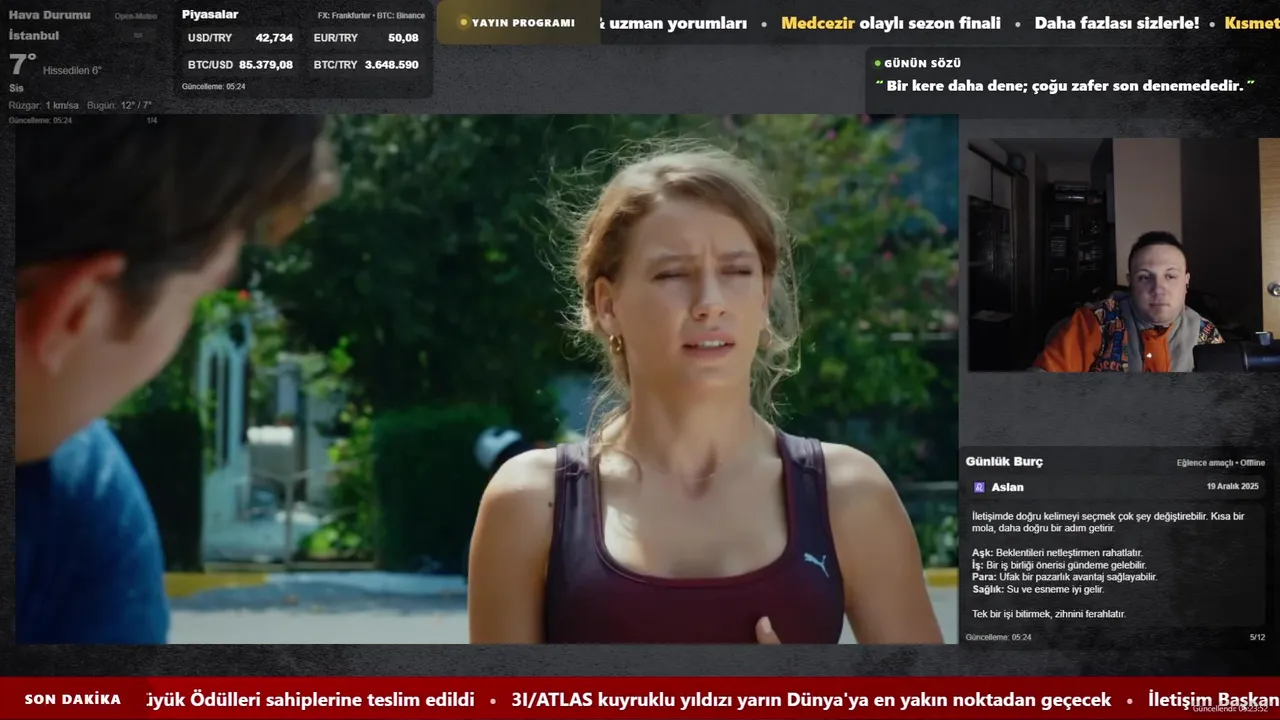Screen dimensions: 1280x720
Task: Click the İş horoscope line
Action: (x=1059, y=565)
